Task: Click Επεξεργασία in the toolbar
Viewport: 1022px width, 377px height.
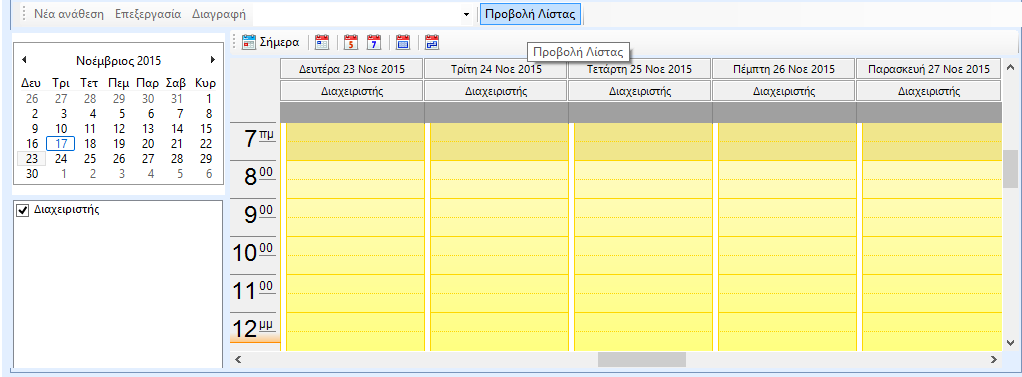Action: click(148, 14)
